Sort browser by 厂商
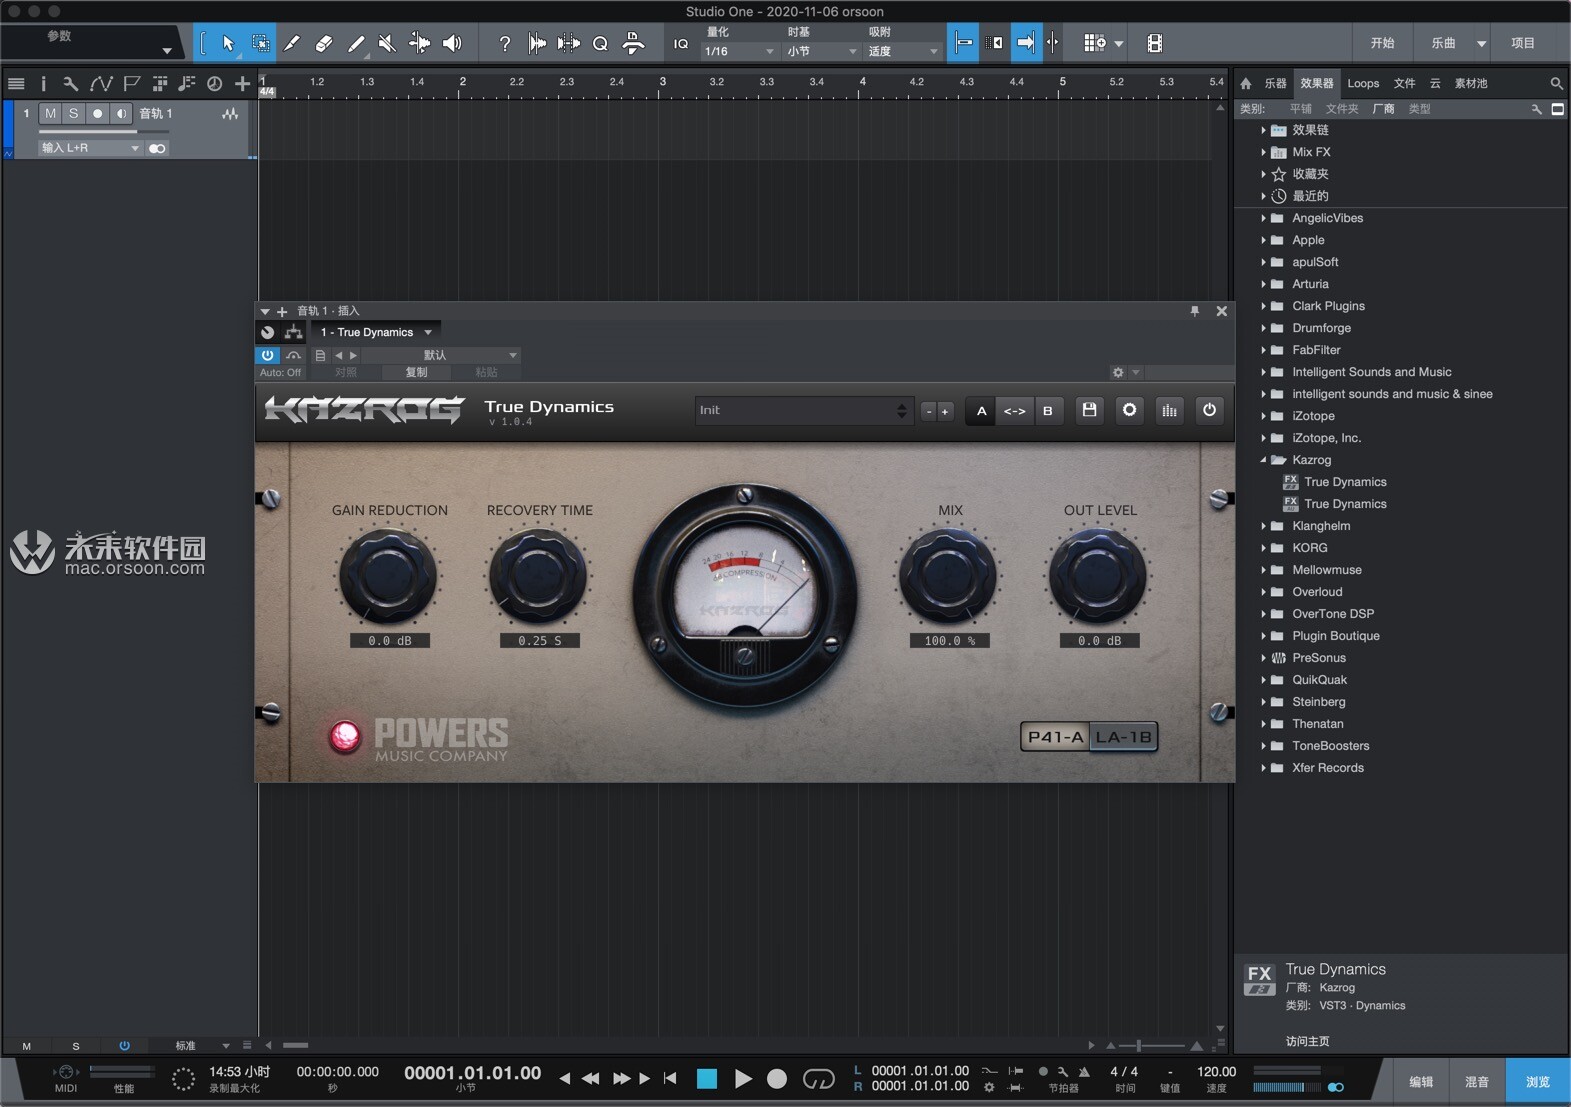The height and width of the screenshot is (1107, 1571). coord(1384,109)
